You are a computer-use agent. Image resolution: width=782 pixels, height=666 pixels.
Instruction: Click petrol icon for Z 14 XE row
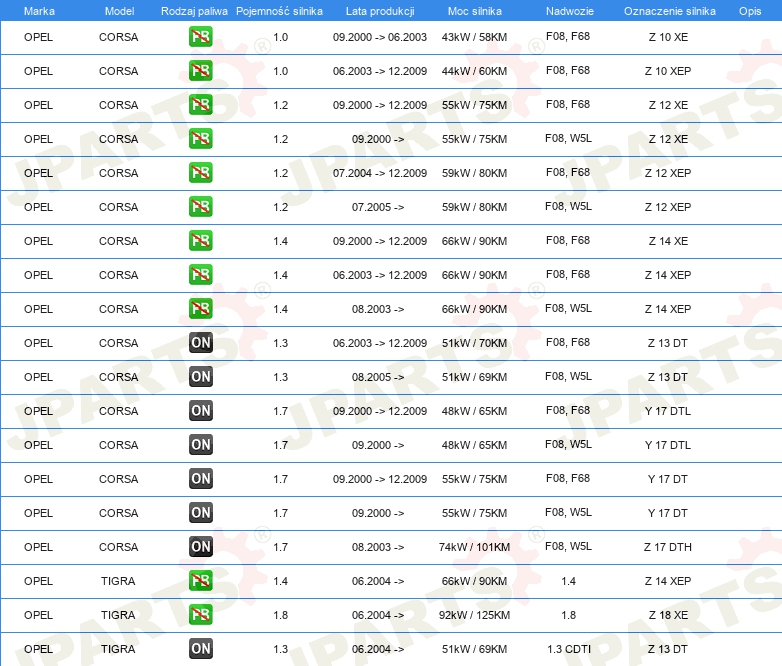coord(200,241)
